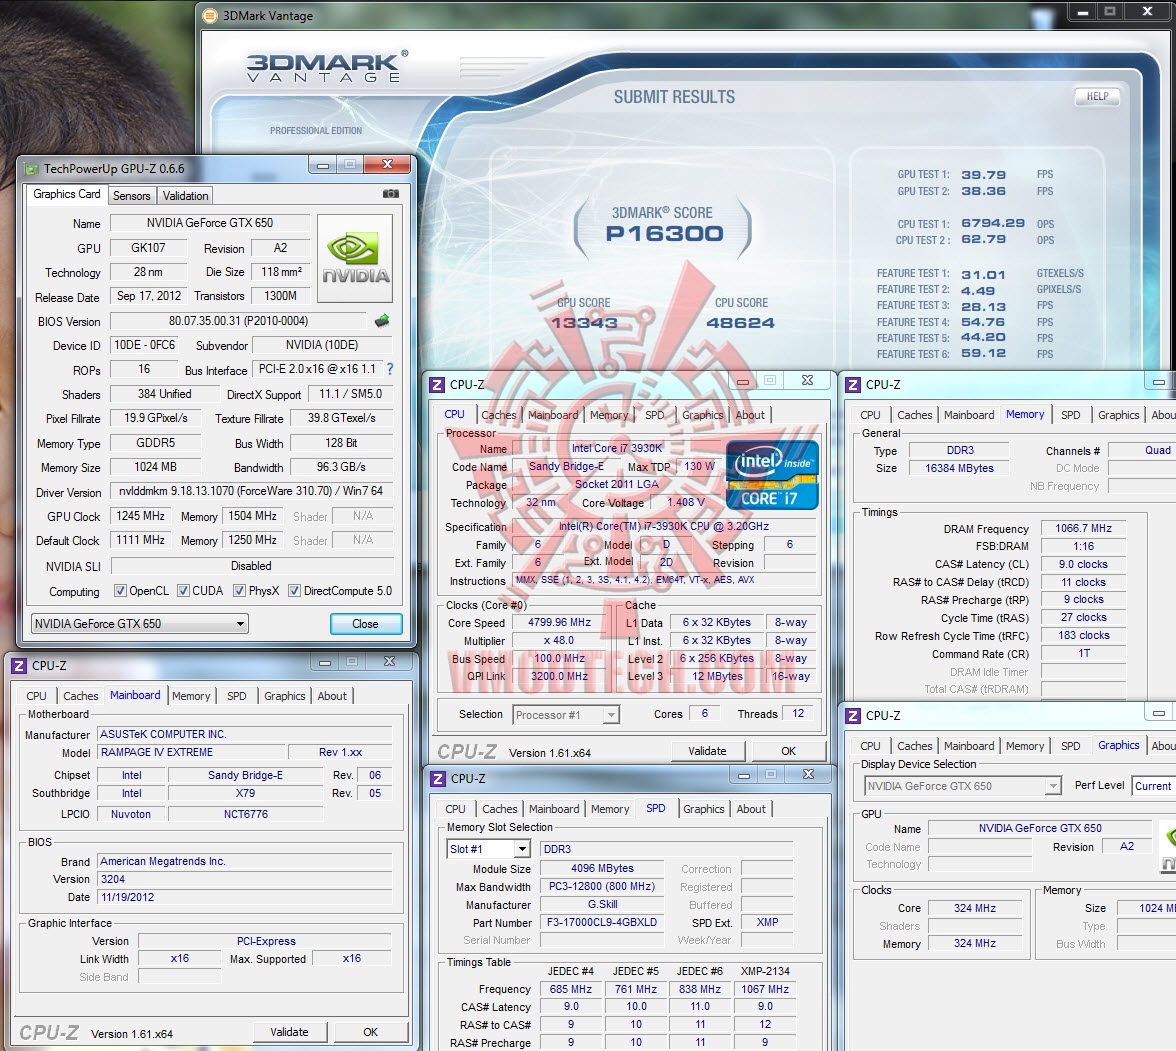Screen dimensions: 1176x1051
Task: Click the CPU-Z Graphics window Z icon
Action: point(853,716)
